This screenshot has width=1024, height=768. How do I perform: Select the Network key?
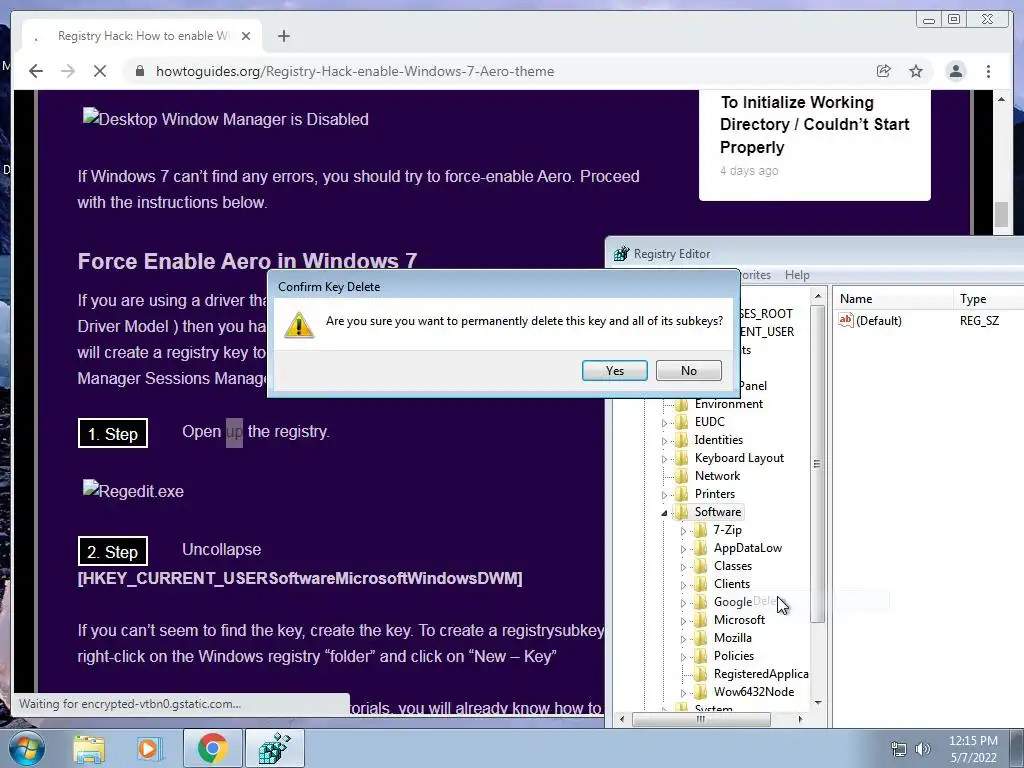pos(717,475)
